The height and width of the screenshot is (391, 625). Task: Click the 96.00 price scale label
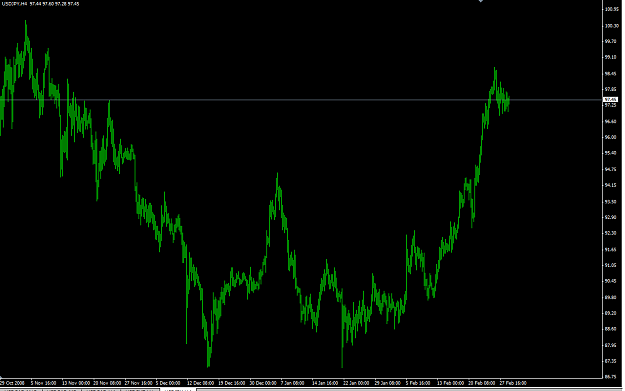[611, 137]
